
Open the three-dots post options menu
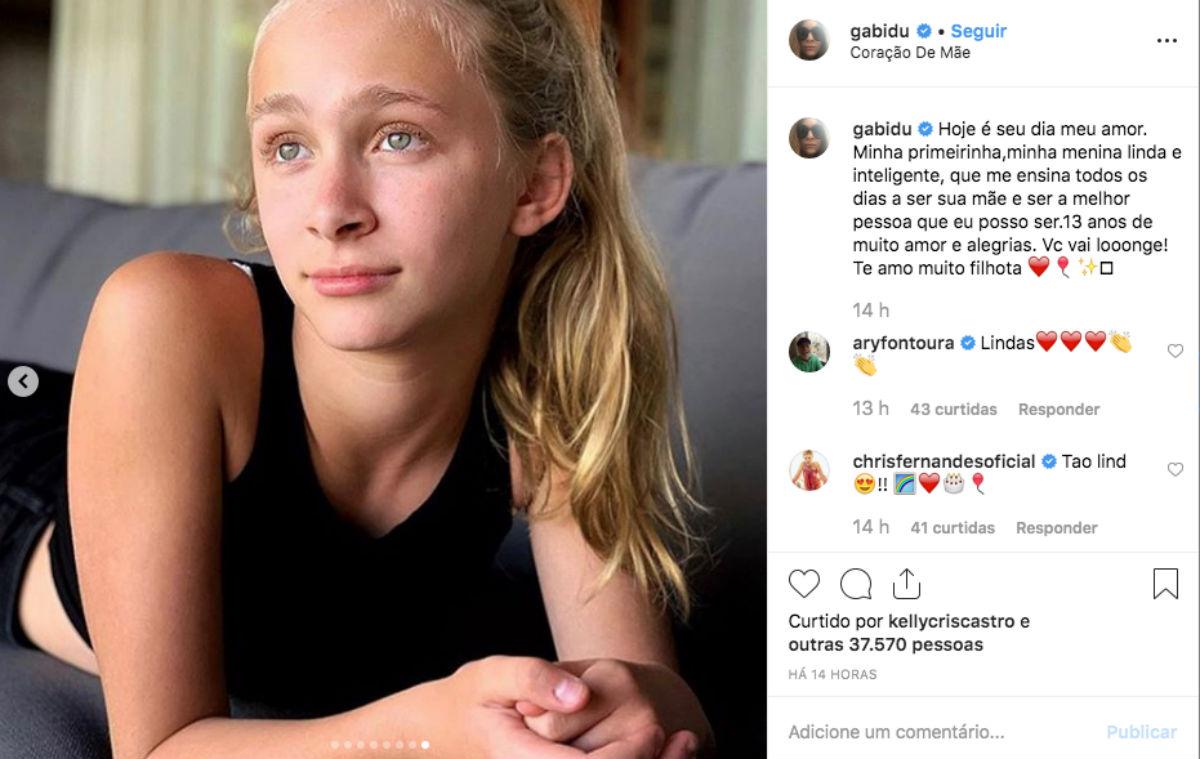(1166, 41)
